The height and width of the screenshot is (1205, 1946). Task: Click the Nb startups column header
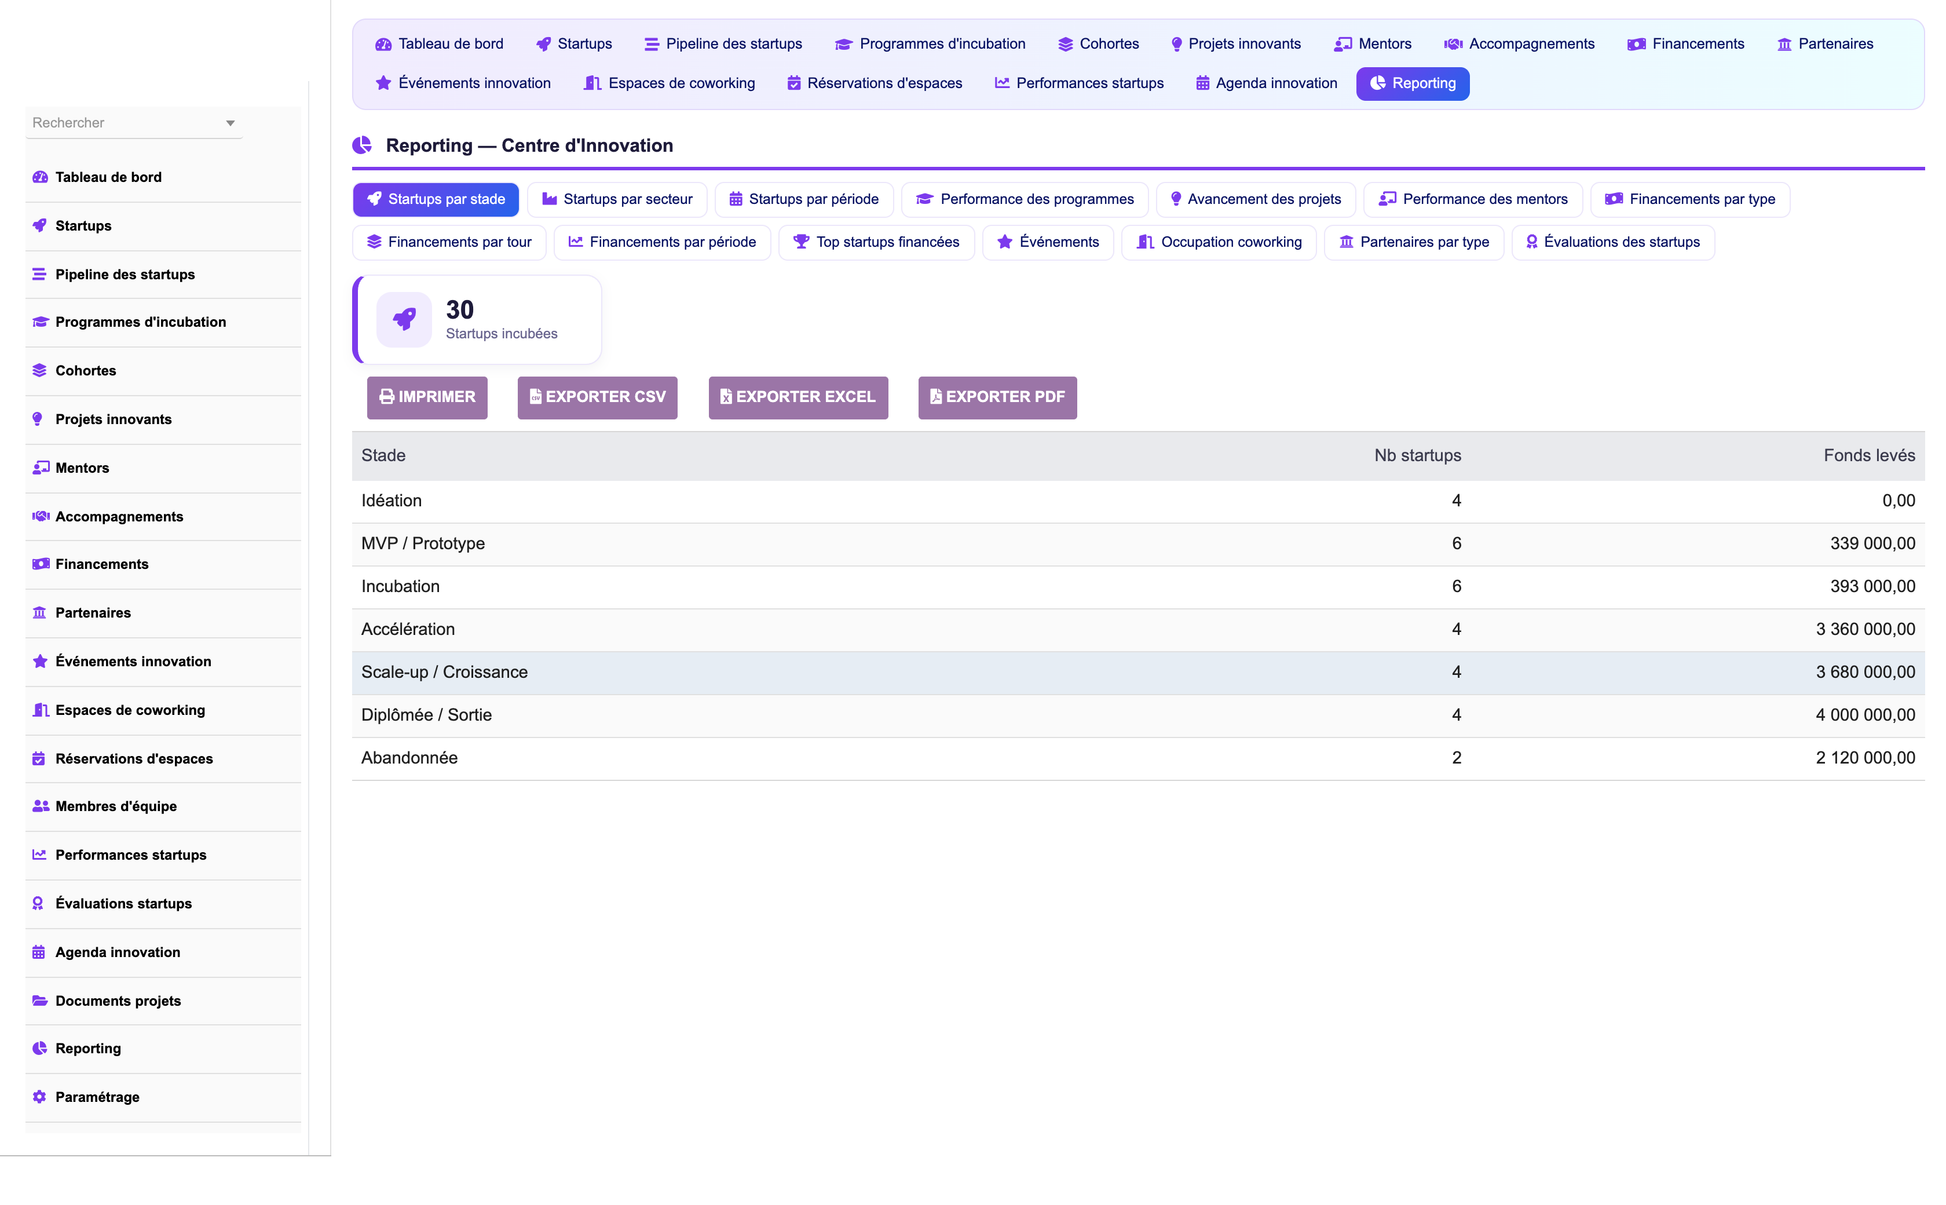click(x=1417, y=456)
